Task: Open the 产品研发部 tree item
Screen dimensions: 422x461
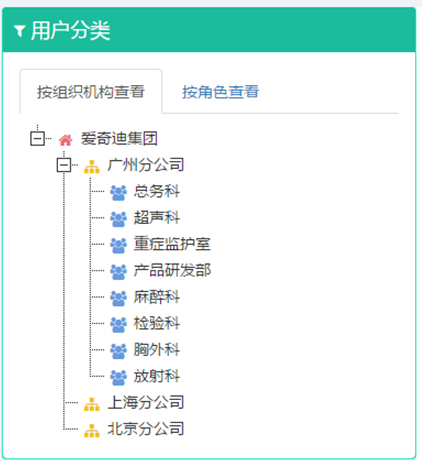Action: click(x=172, y=270)
